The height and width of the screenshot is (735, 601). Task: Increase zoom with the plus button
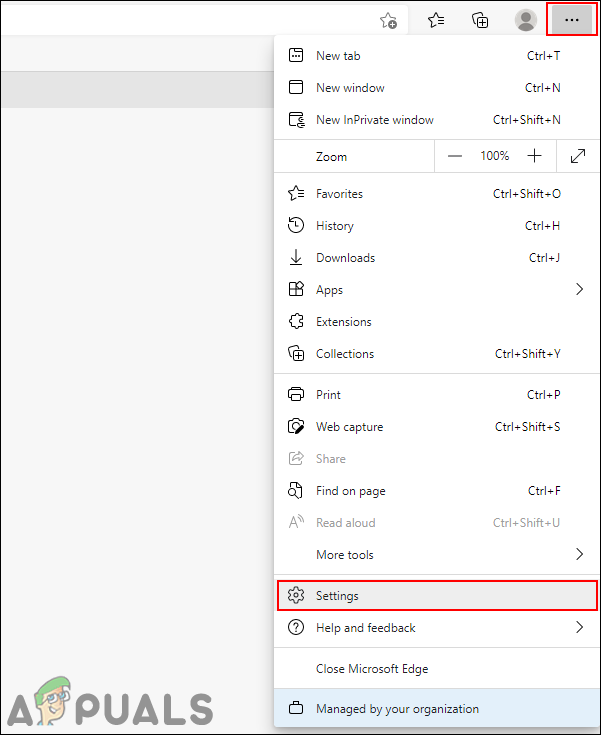click(535, 156)
